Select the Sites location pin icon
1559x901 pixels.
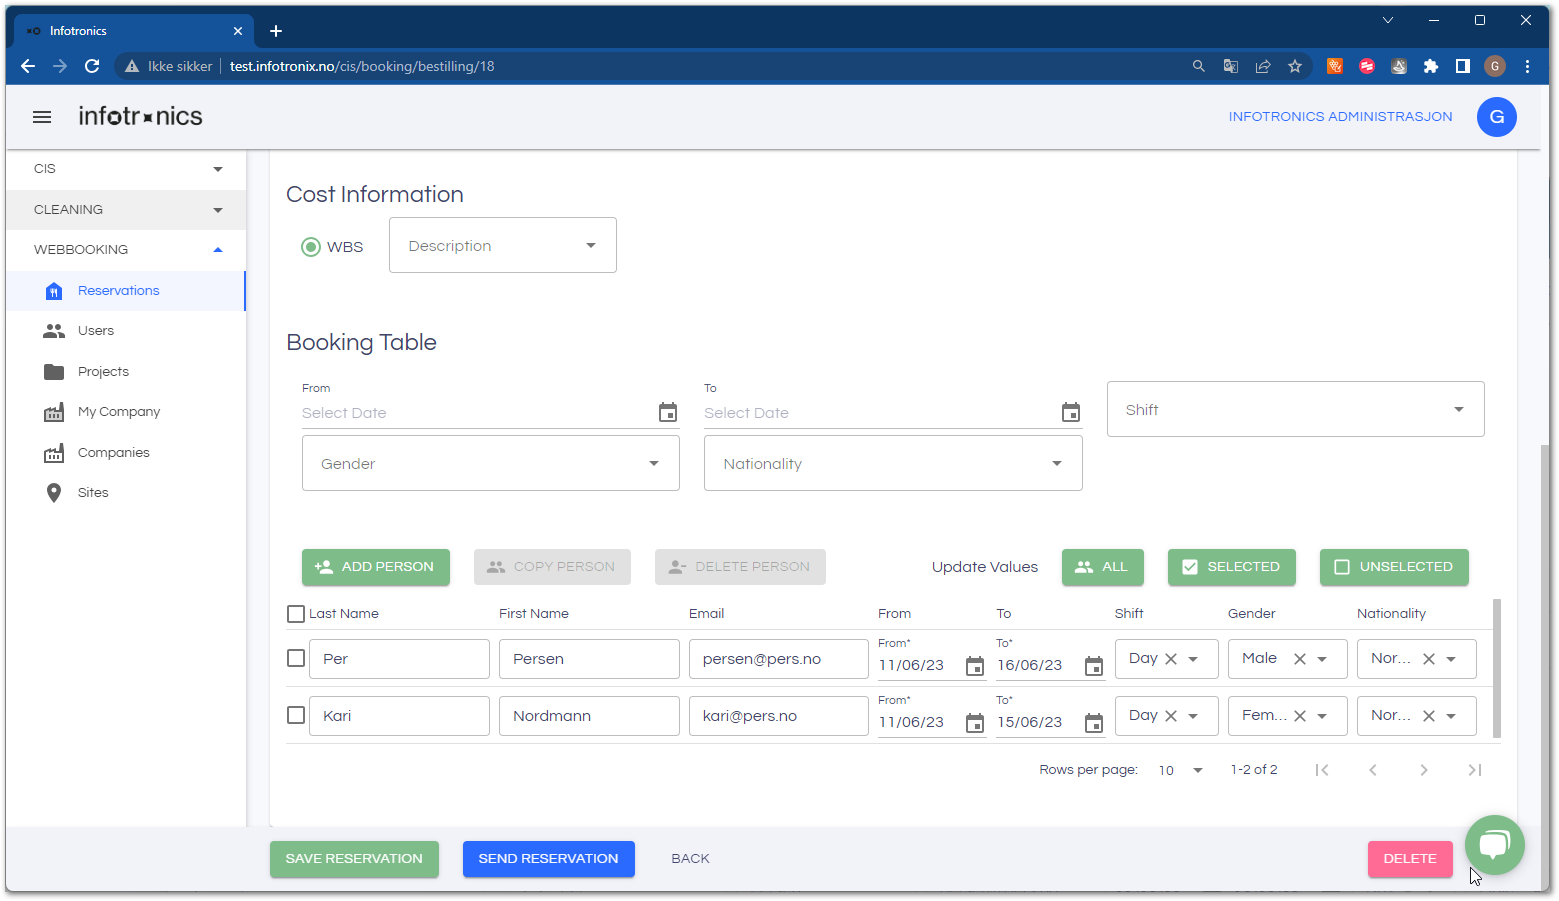point(54,492)
